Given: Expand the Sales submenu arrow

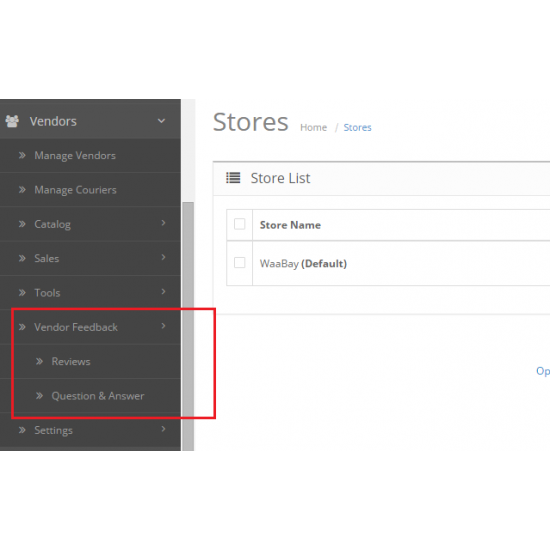Looking at the screenshot, I should point(163,257).
